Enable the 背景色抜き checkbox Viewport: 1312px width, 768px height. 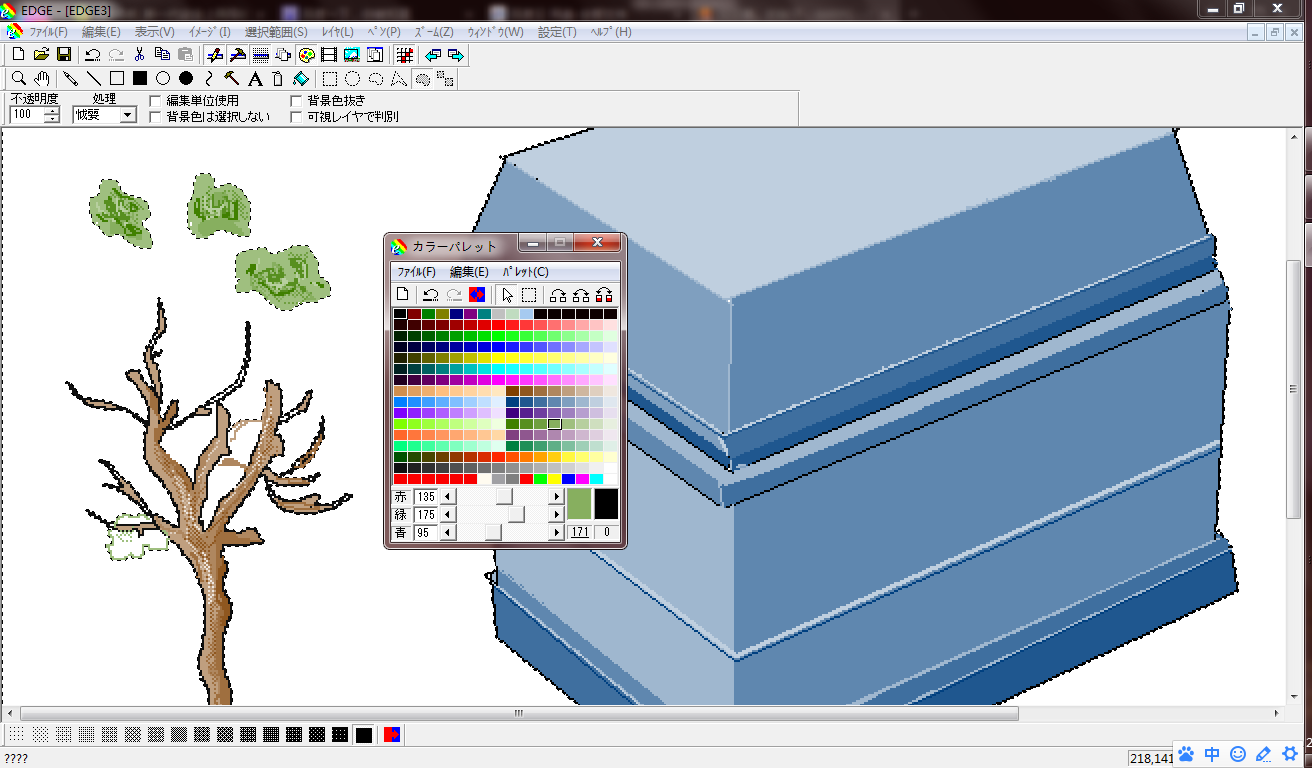pos(296,100)
